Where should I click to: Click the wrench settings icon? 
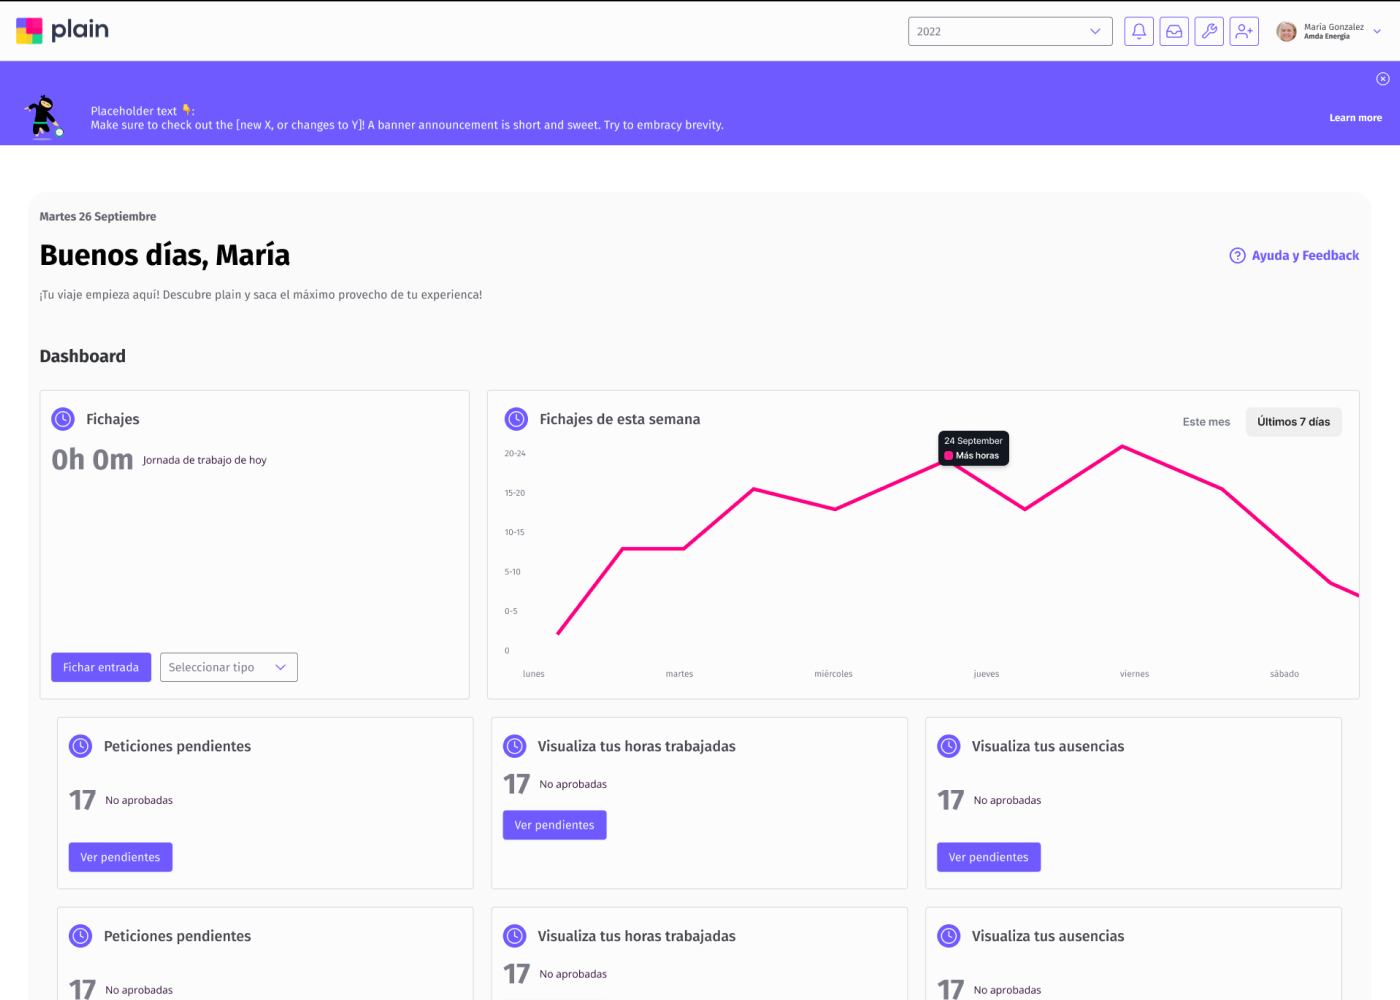pos(1209,31)
